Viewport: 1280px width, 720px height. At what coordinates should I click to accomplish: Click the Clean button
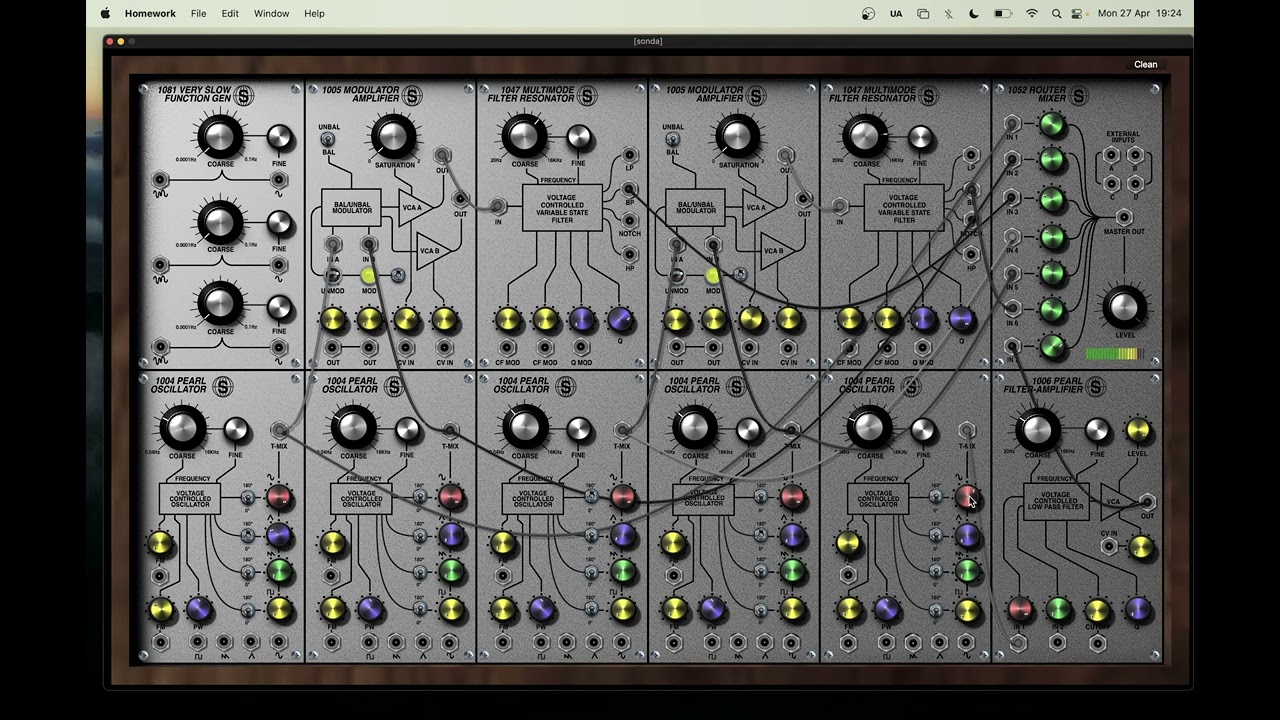tap(1146, 65)
